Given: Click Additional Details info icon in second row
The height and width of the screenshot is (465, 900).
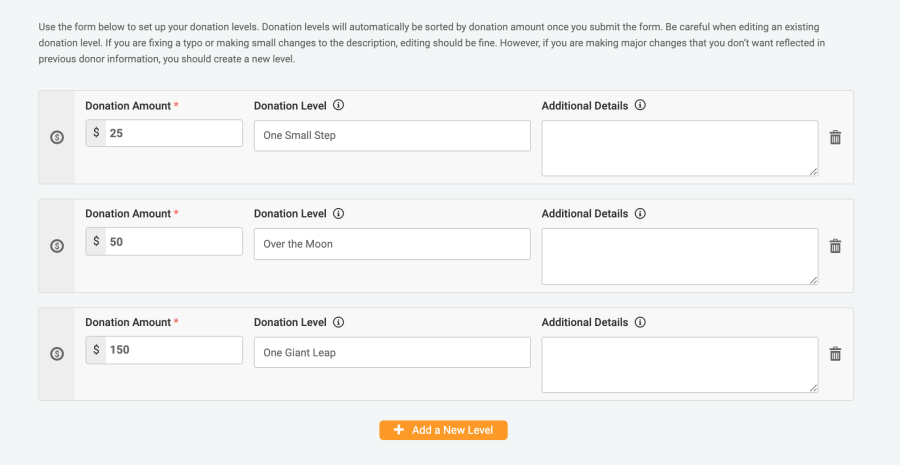Looking at the screenshot, I should [x=641, y=214].
